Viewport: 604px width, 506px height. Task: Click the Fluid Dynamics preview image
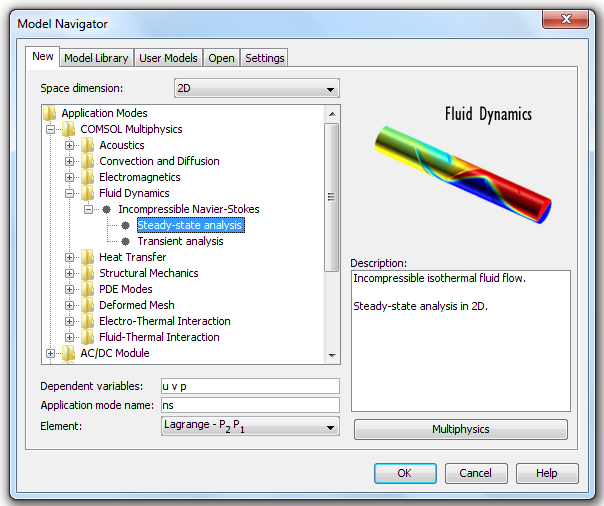[463, 174]
